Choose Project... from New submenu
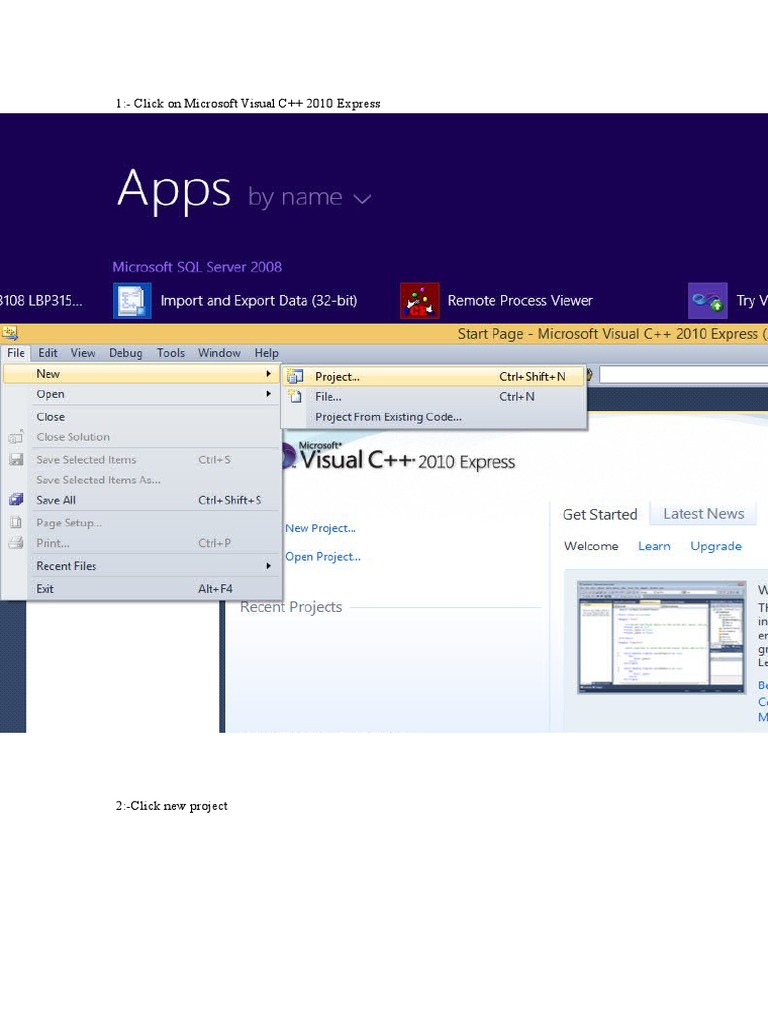768x1024 pixels. point(434,376)
